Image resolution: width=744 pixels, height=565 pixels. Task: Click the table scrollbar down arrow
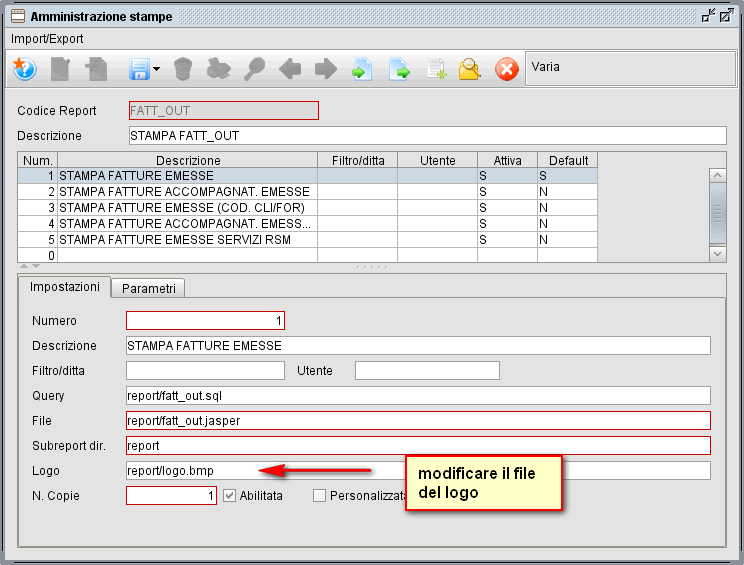pyautogui.click(x=717, y=254)
